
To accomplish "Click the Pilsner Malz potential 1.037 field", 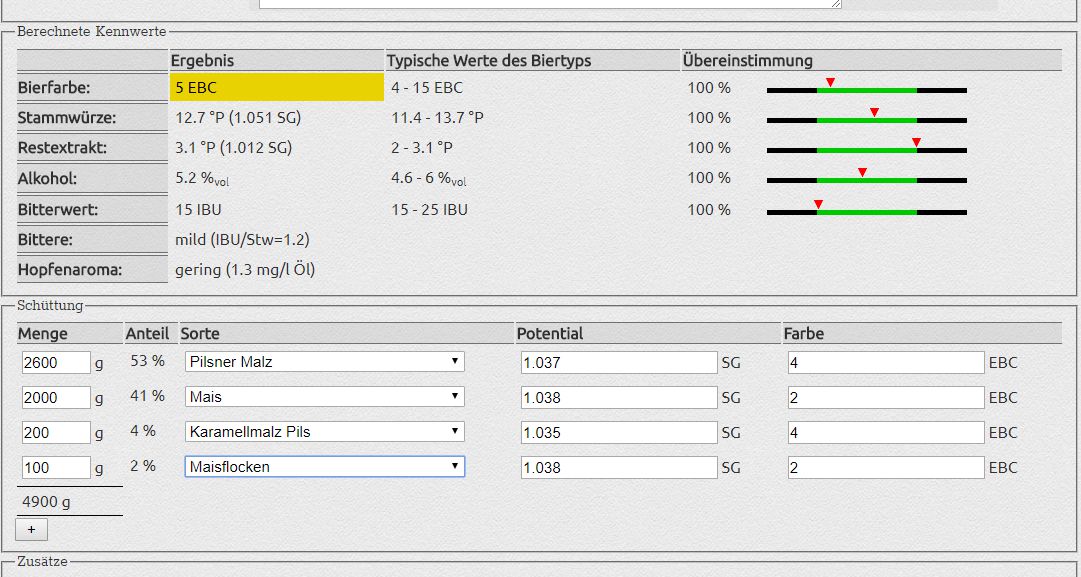I will [618, 363].
